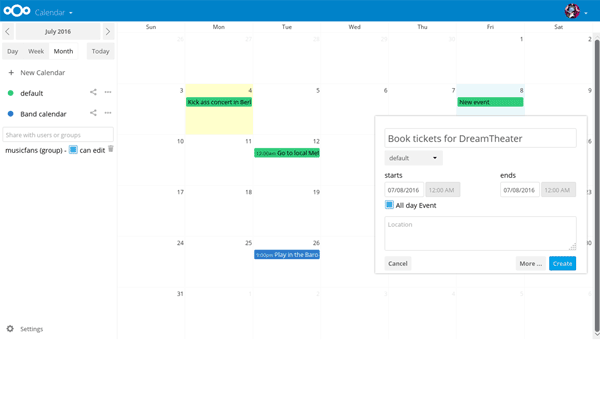Screen dimensions: 600x400
Task: Open the more options for default calendar
Action: point(107,93)
